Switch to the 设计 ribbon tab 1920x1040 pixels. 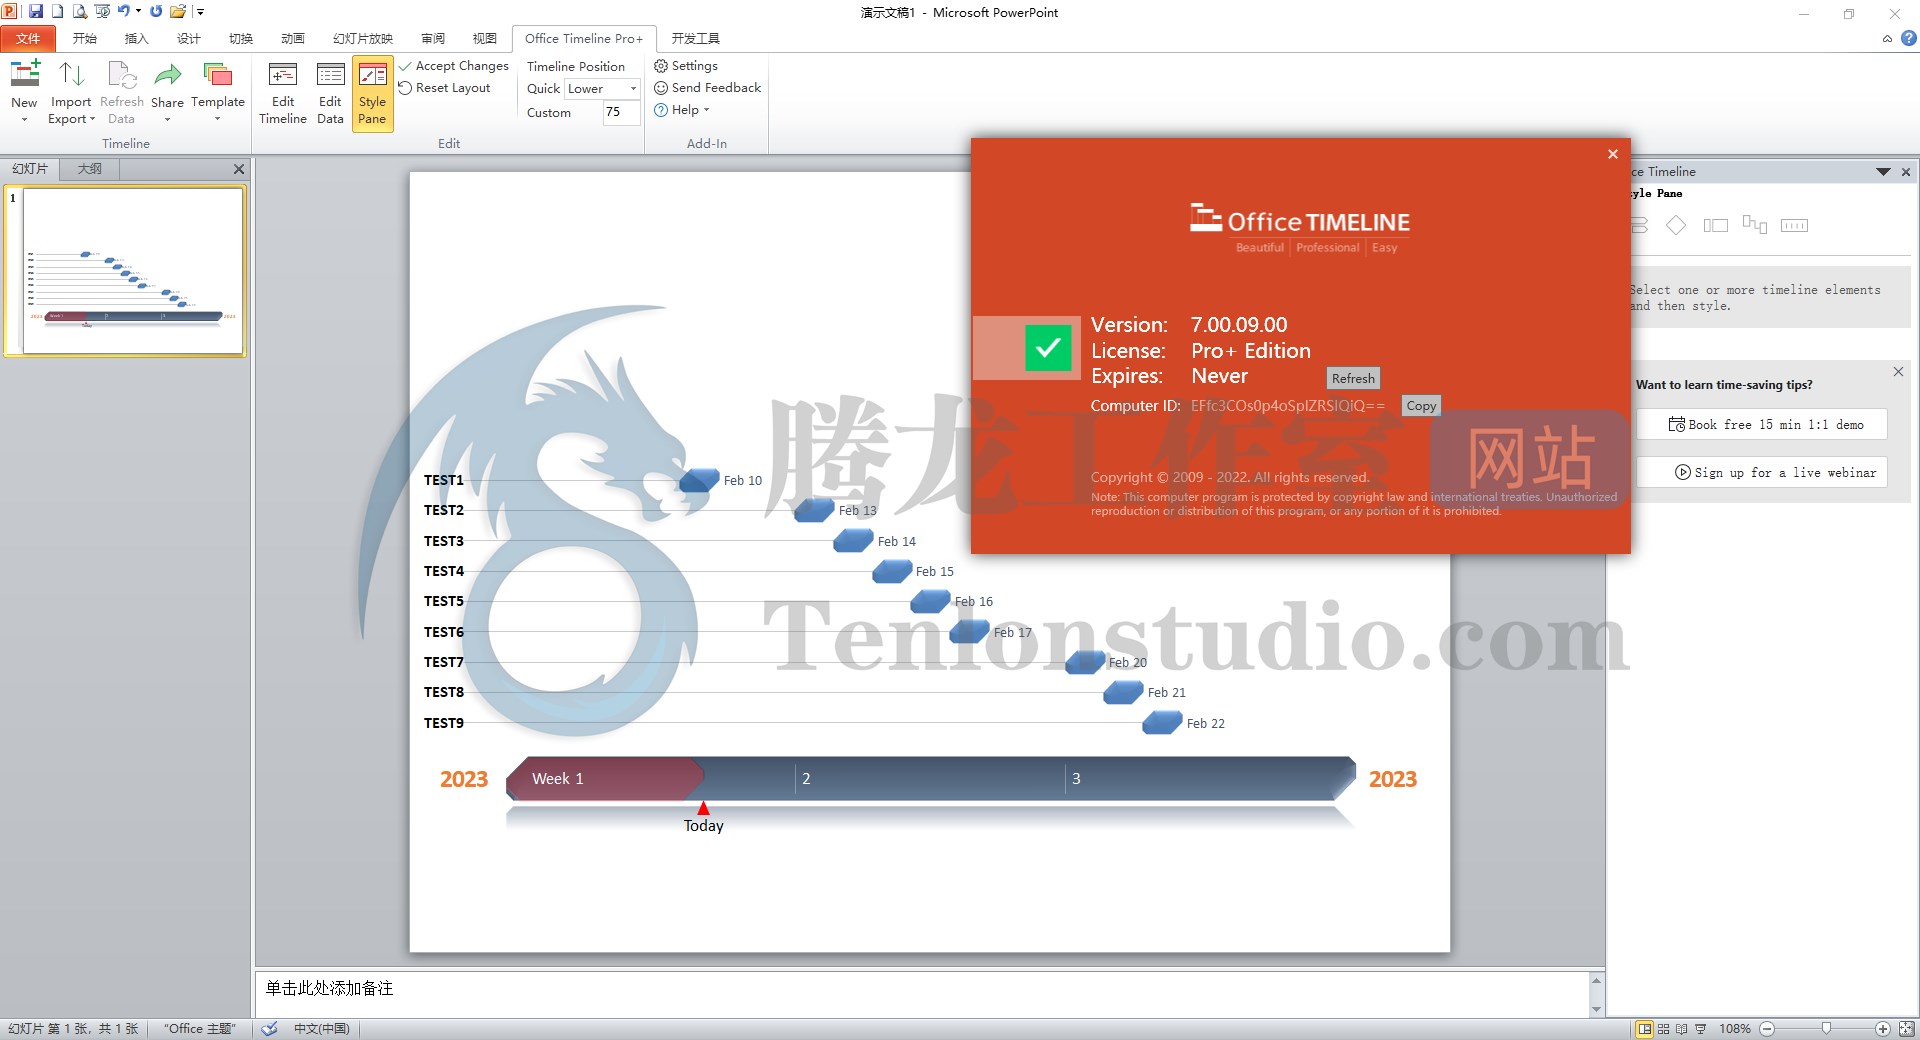pyautogui.click(x=189, y=39)
